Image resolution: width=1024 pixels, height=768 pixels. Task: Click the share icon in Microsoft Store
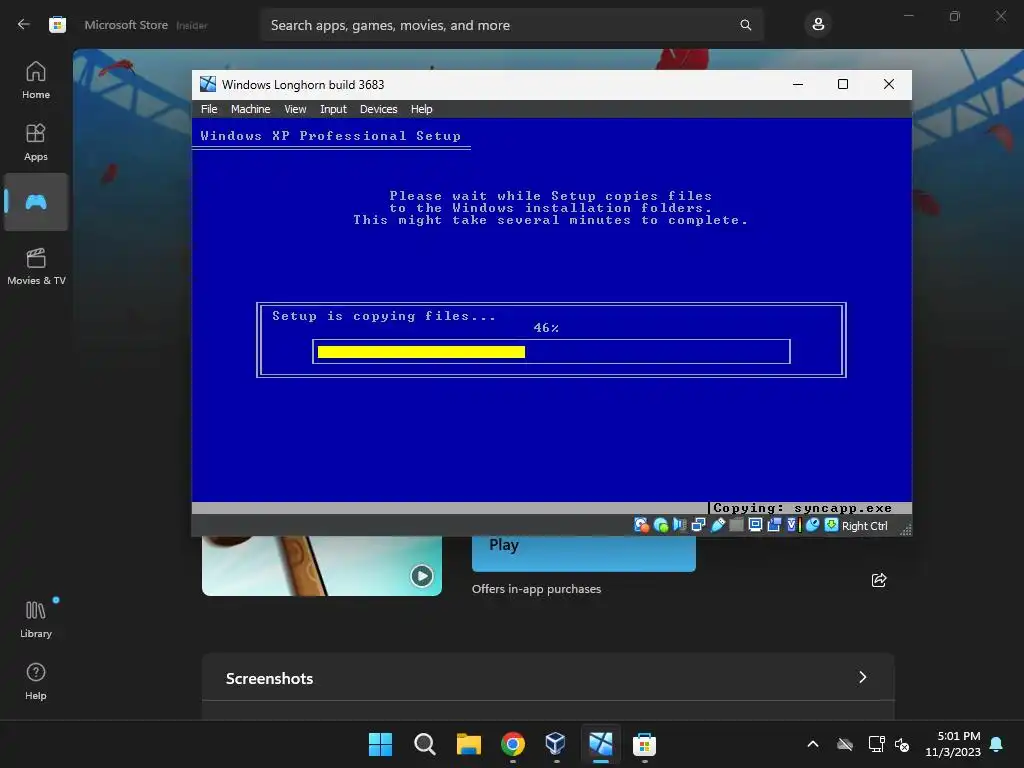pyautogui.click(x=879, y=580)
